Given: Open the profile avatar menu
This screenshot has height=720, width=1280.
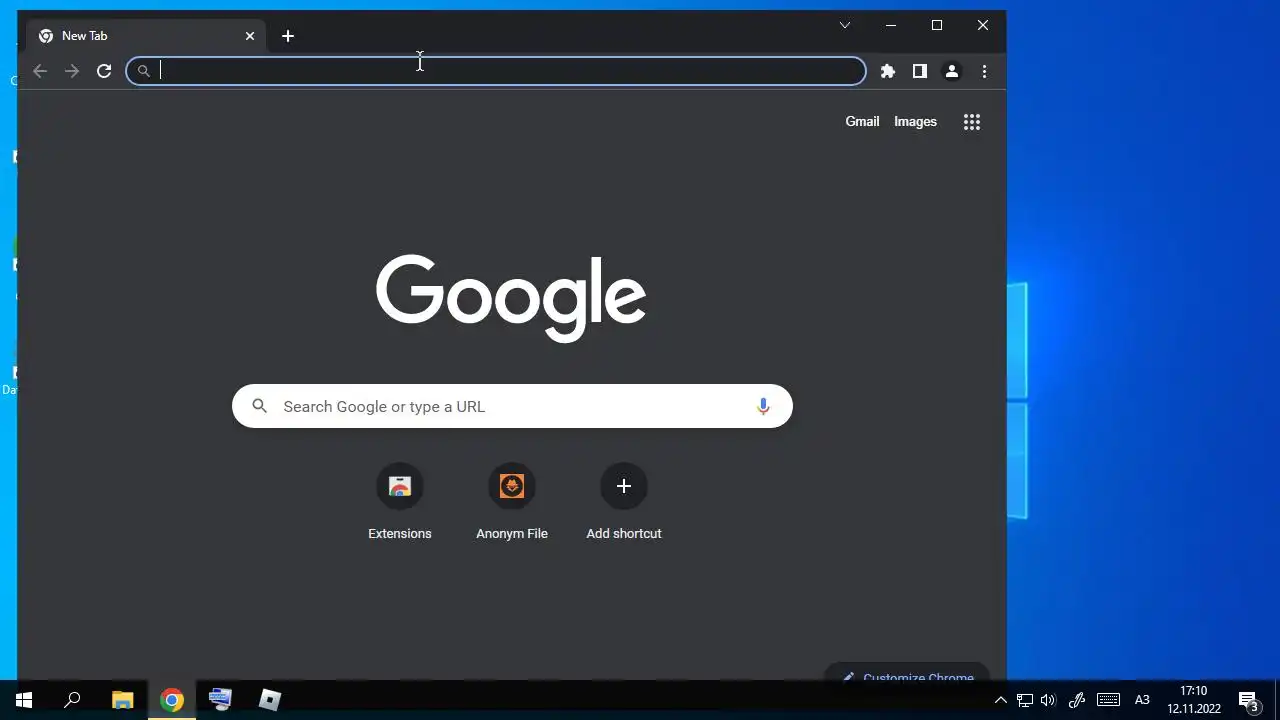Looking at the screenshot, I should (952, 71).
